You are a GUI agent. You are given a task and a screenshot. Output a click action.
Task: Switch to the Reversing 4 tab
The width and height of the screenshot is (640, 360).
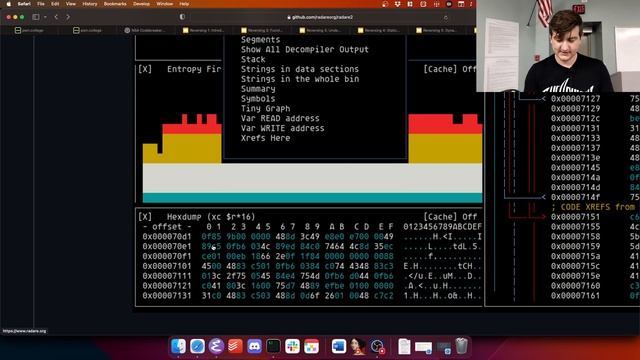[x=379, y=30]
